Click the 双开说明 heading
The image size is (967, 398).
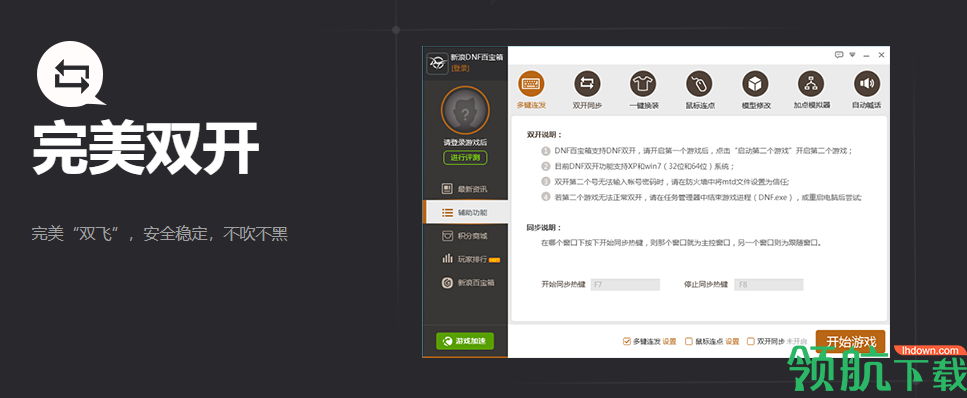(x=544, y=134)
